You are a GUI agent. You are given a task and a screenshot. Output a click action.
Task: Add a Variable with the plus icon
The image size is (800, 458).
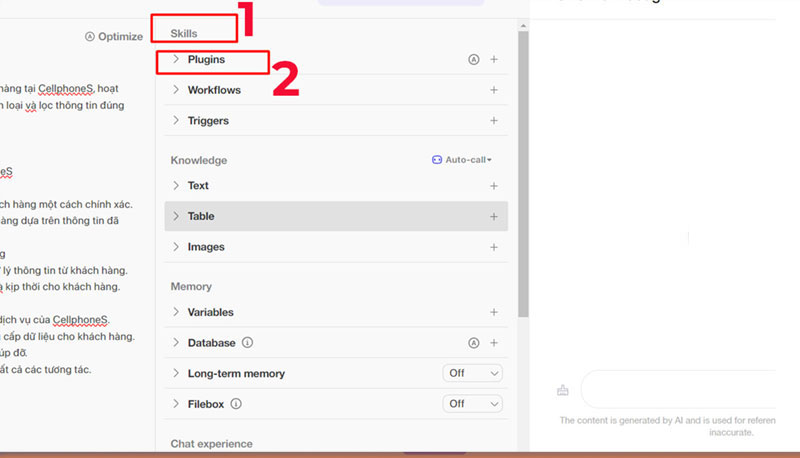(x=494, y=313)
